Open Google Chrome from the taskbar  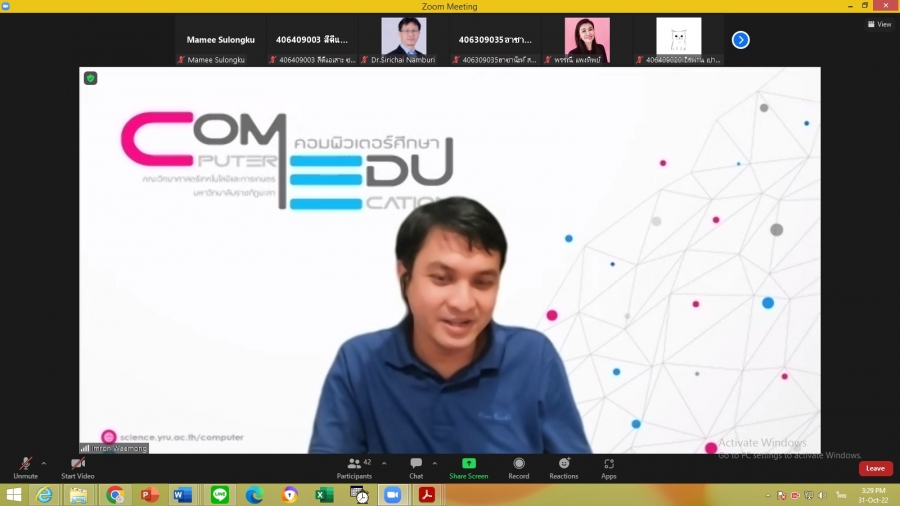coord(115,495)
